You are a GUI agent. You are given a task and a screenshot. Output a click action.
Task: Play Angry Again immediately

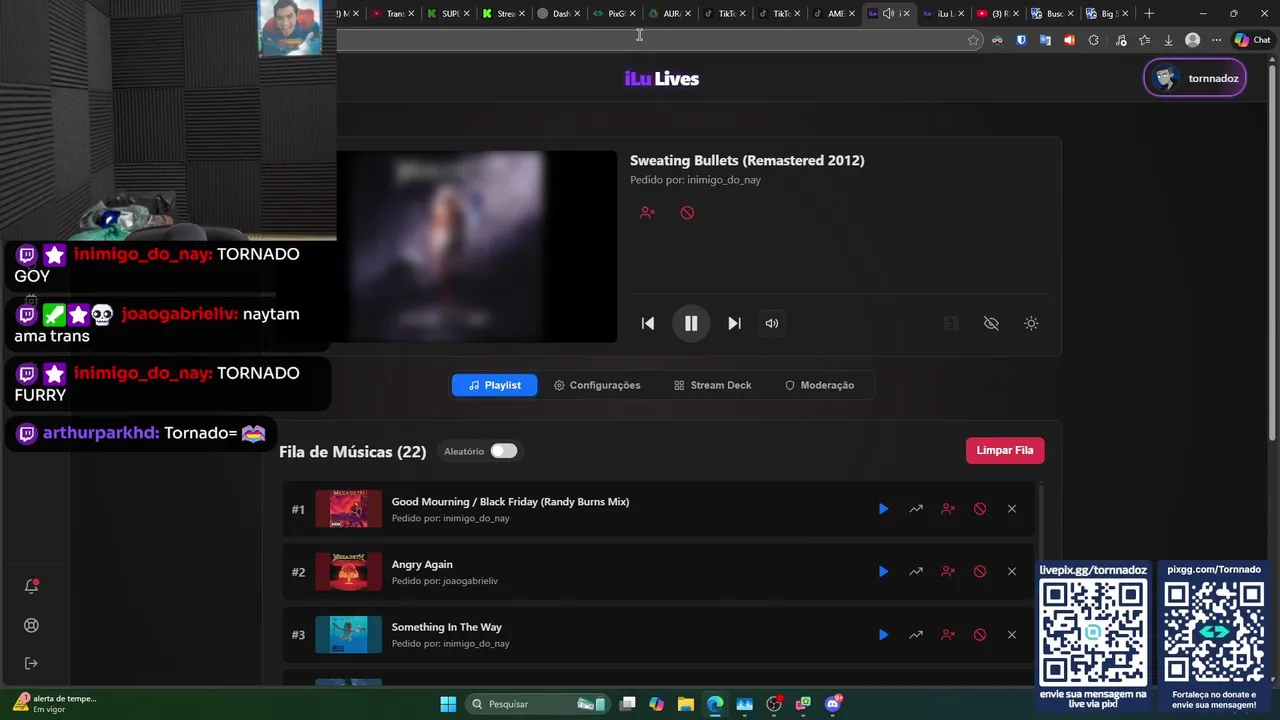coord(883,572)
